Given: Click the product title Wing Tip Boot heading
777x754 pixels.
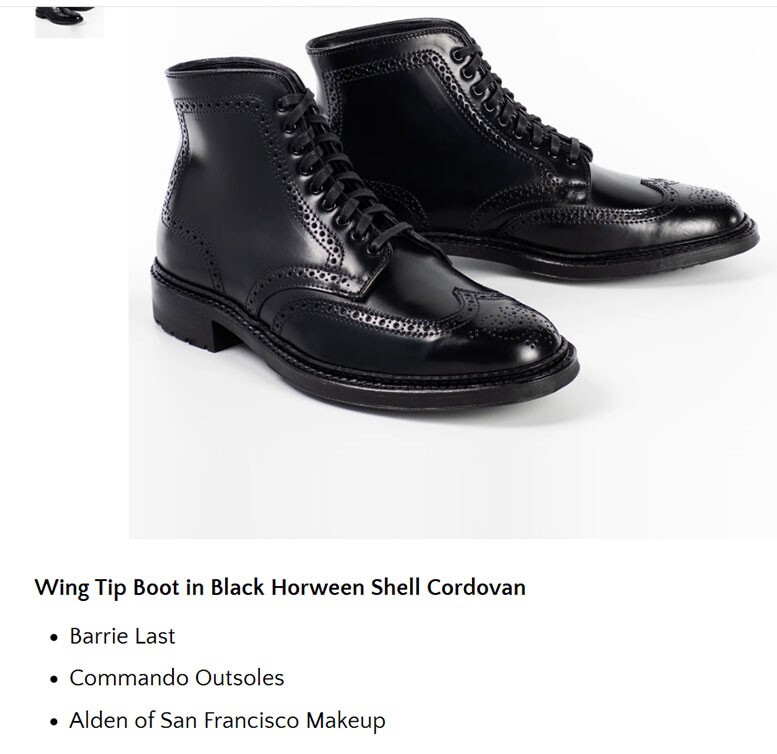Looking at the screenshot, I should point(280,588).
